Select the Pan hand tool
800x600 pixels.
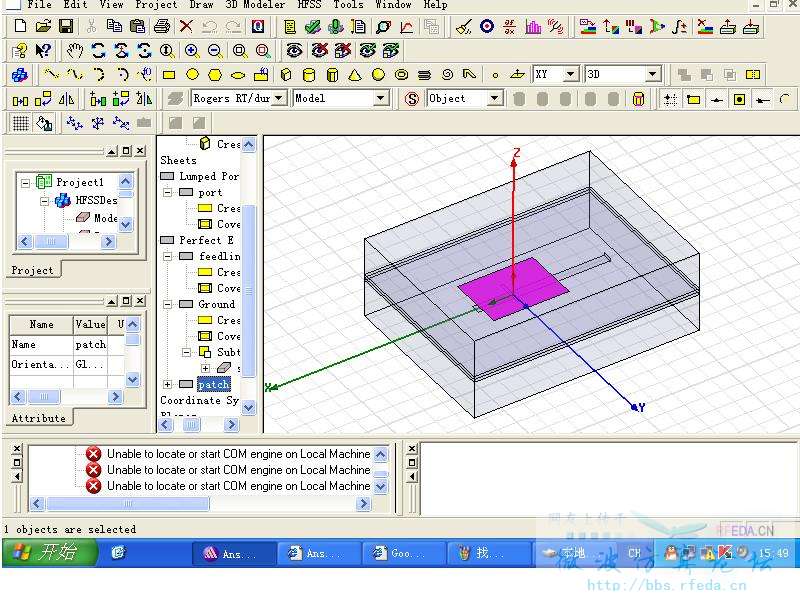click(75, 50)
